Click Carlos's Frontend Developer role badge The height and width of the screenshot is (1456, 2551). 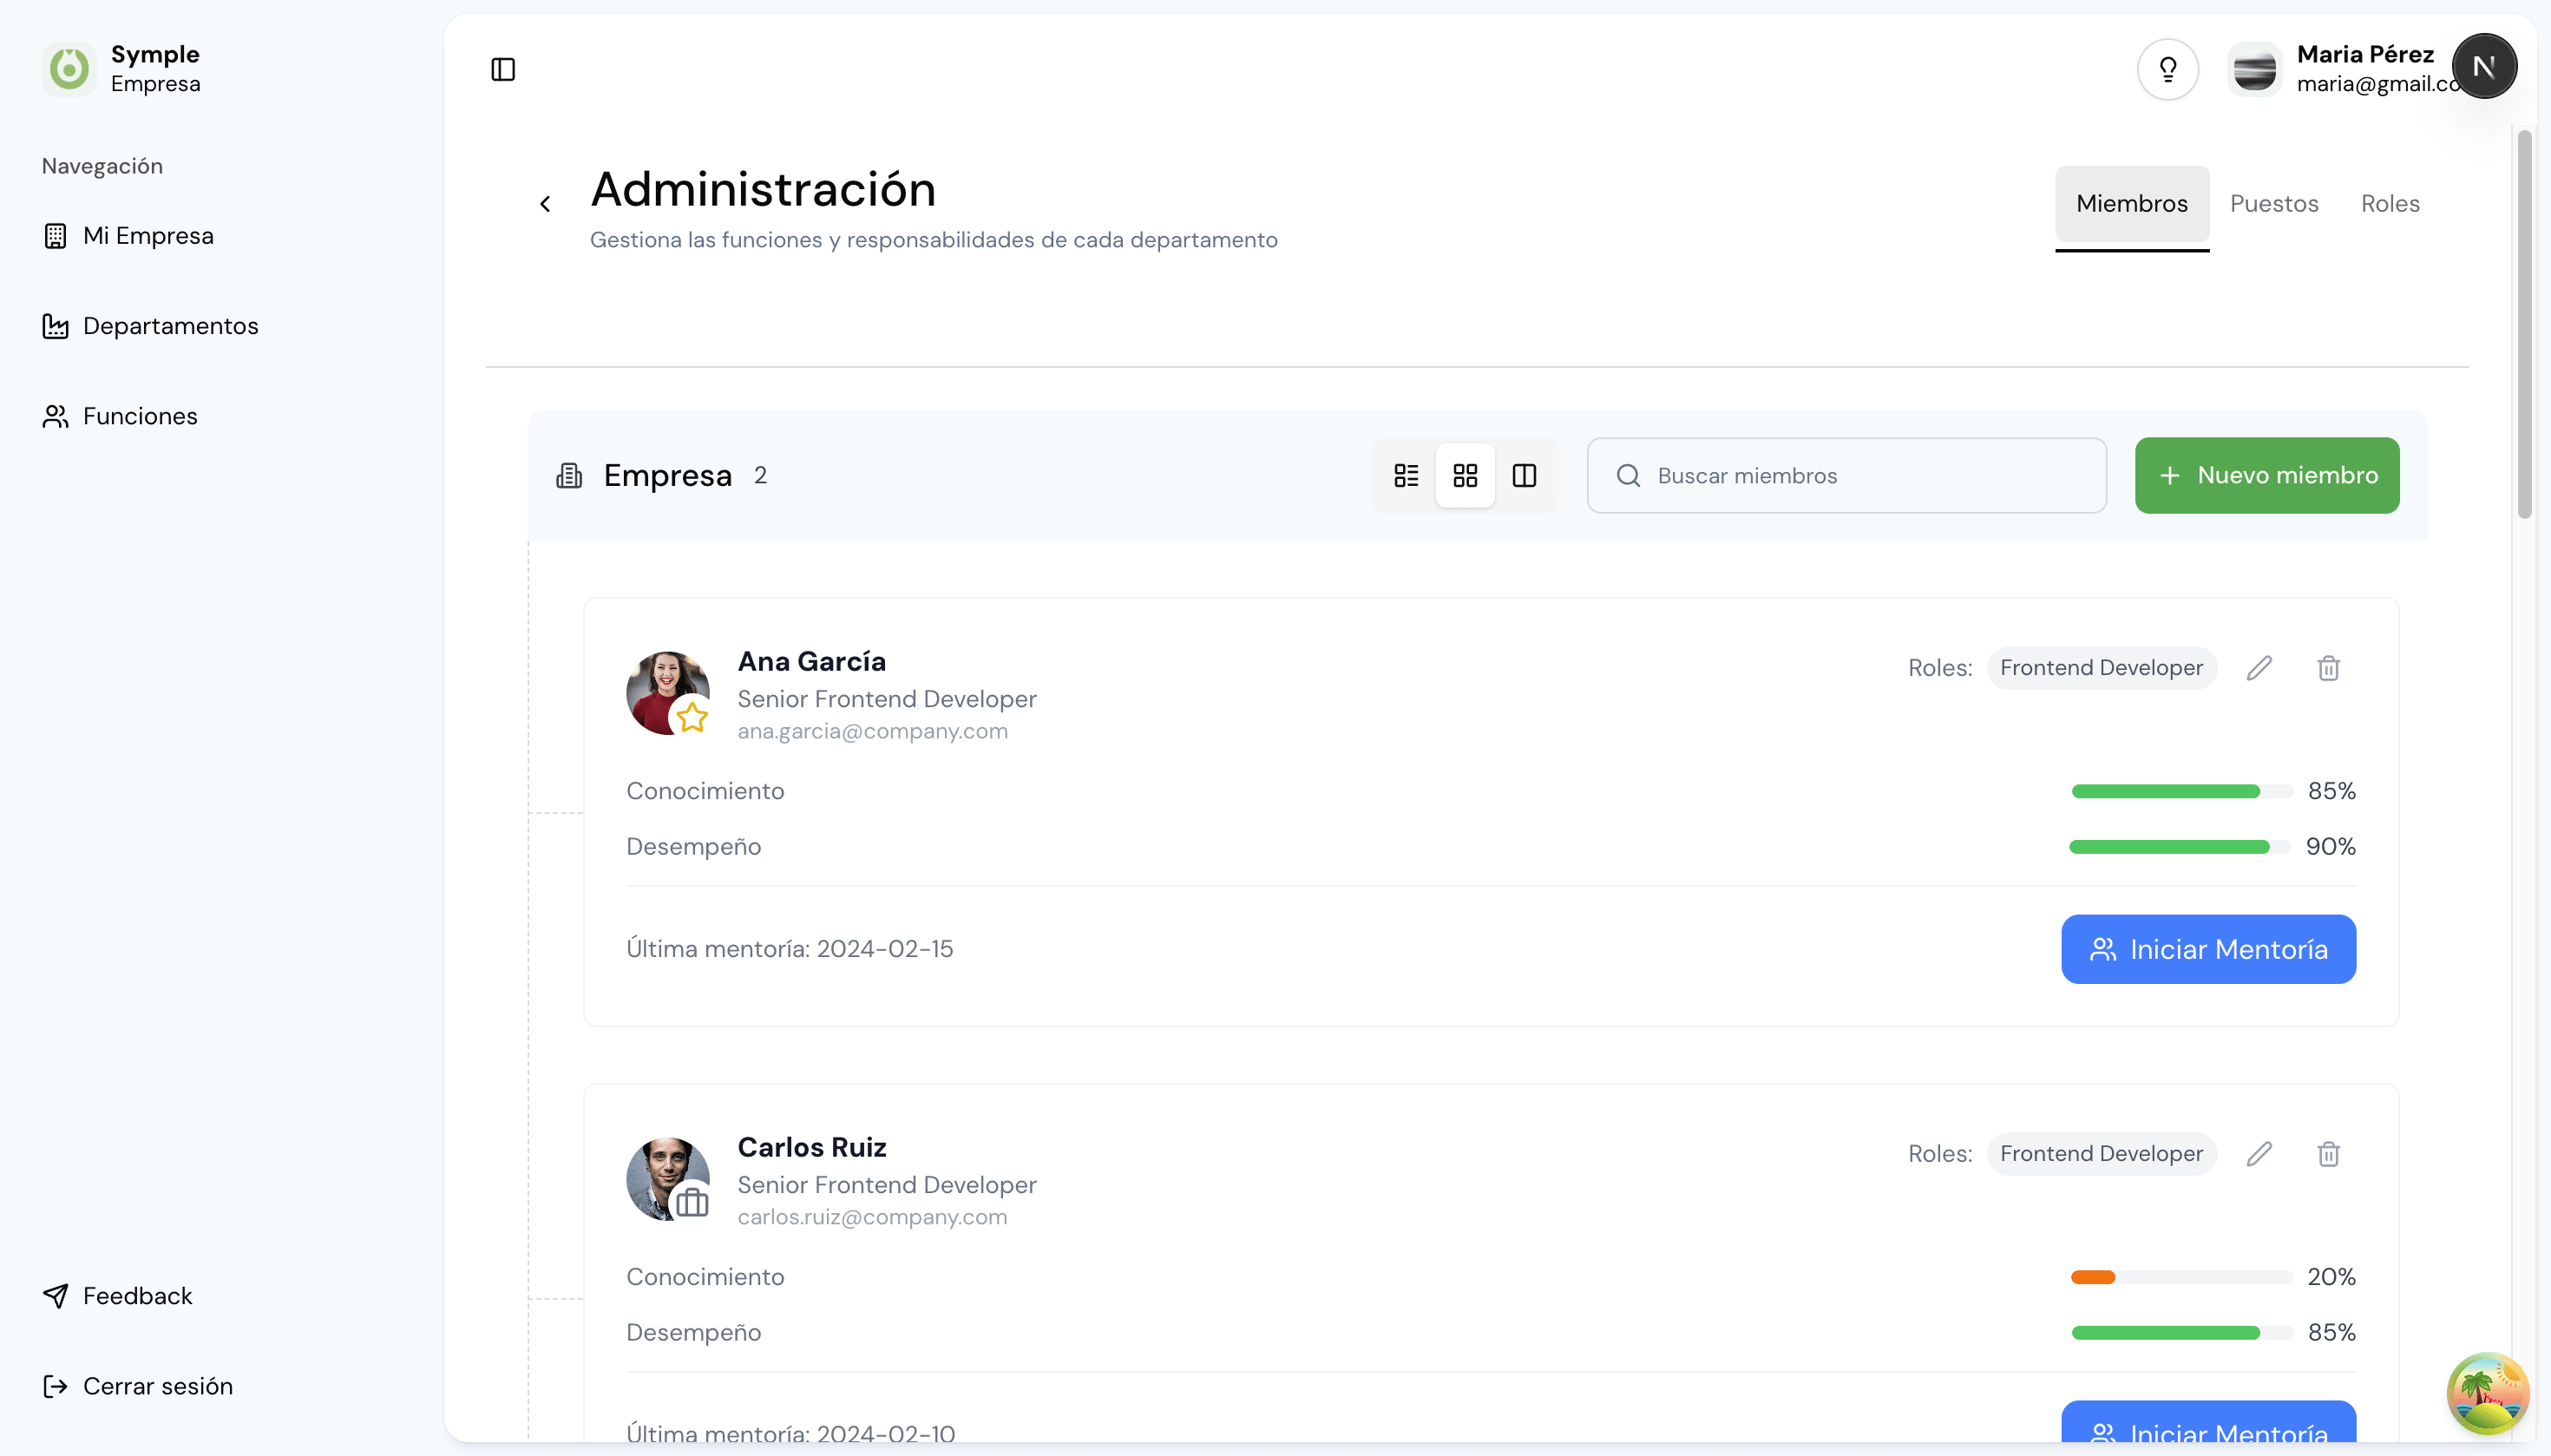(2101, 1154)
